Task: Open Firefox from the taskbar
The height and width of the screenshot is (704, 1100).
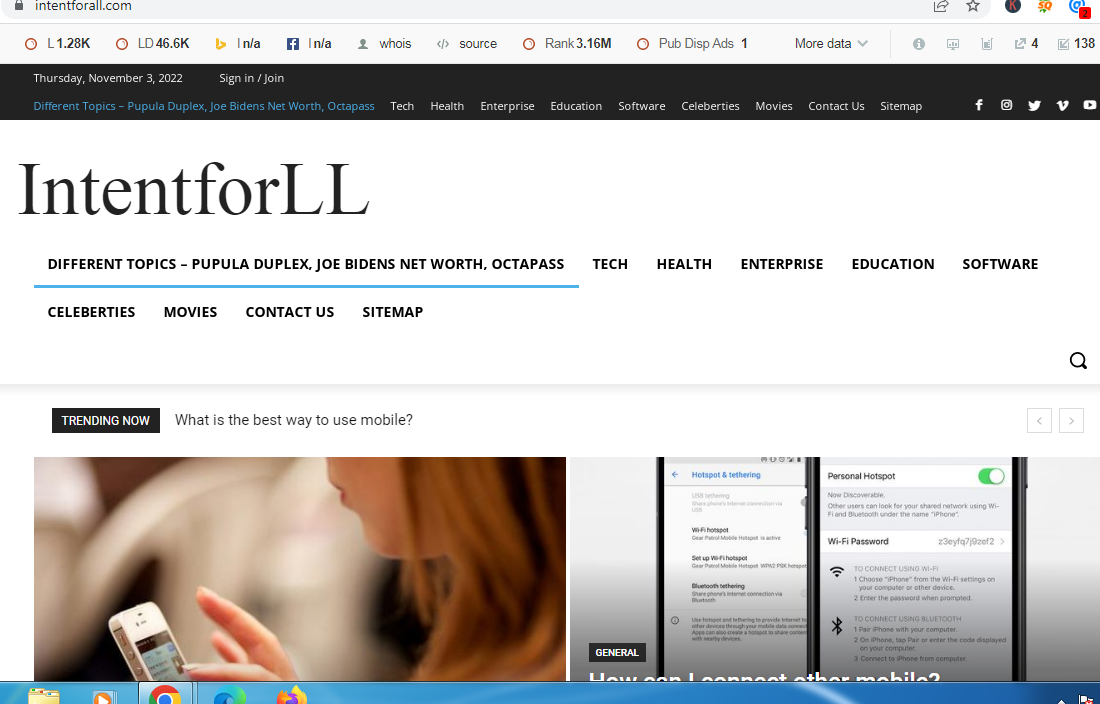Action: point(292,696)
